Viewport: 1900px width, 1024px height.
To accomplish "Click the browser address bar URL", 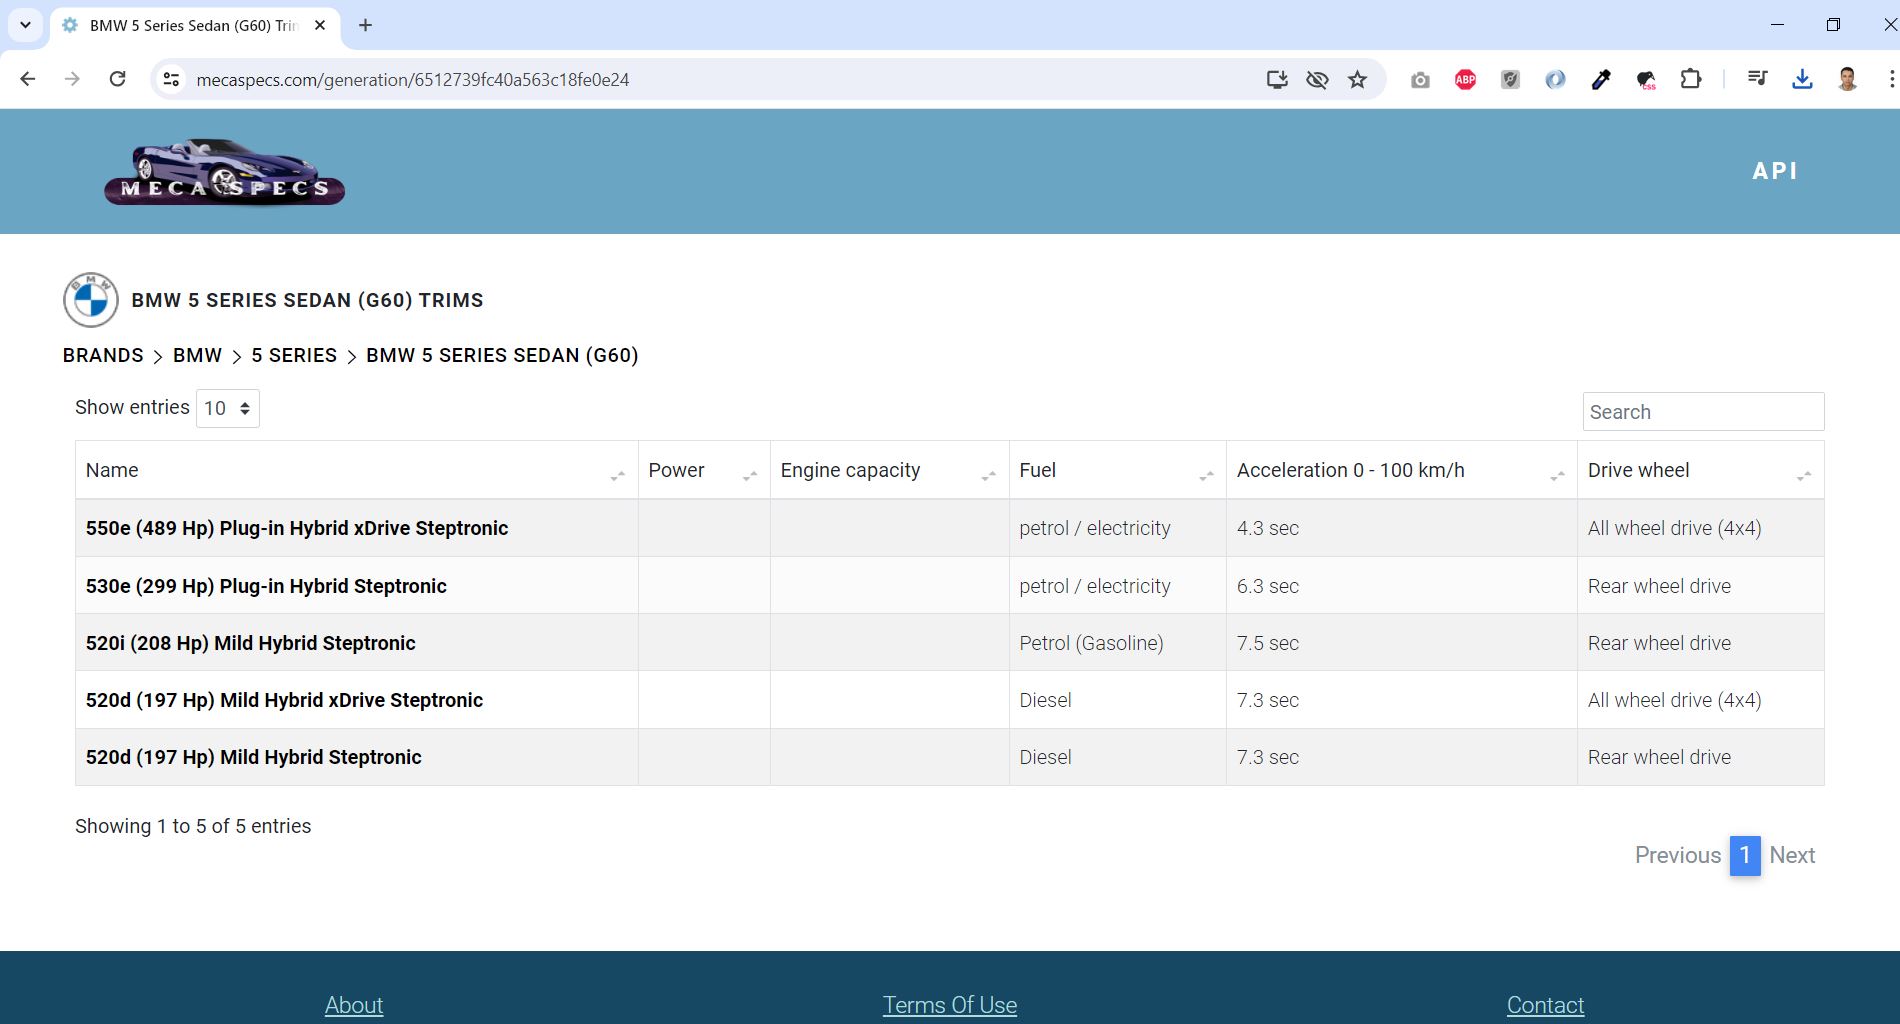I will click(412, 79).
